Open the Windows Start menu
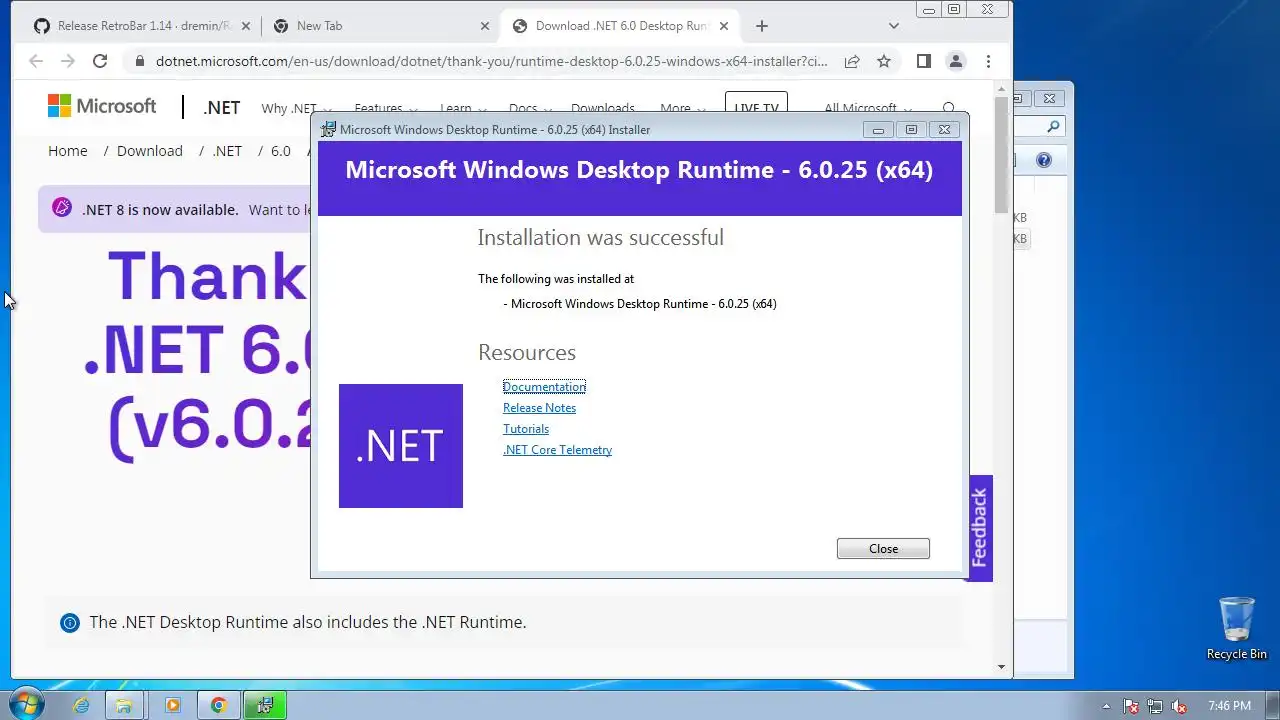The width and height of the screenshot is (1280, 720). click(x=25, y=705)
